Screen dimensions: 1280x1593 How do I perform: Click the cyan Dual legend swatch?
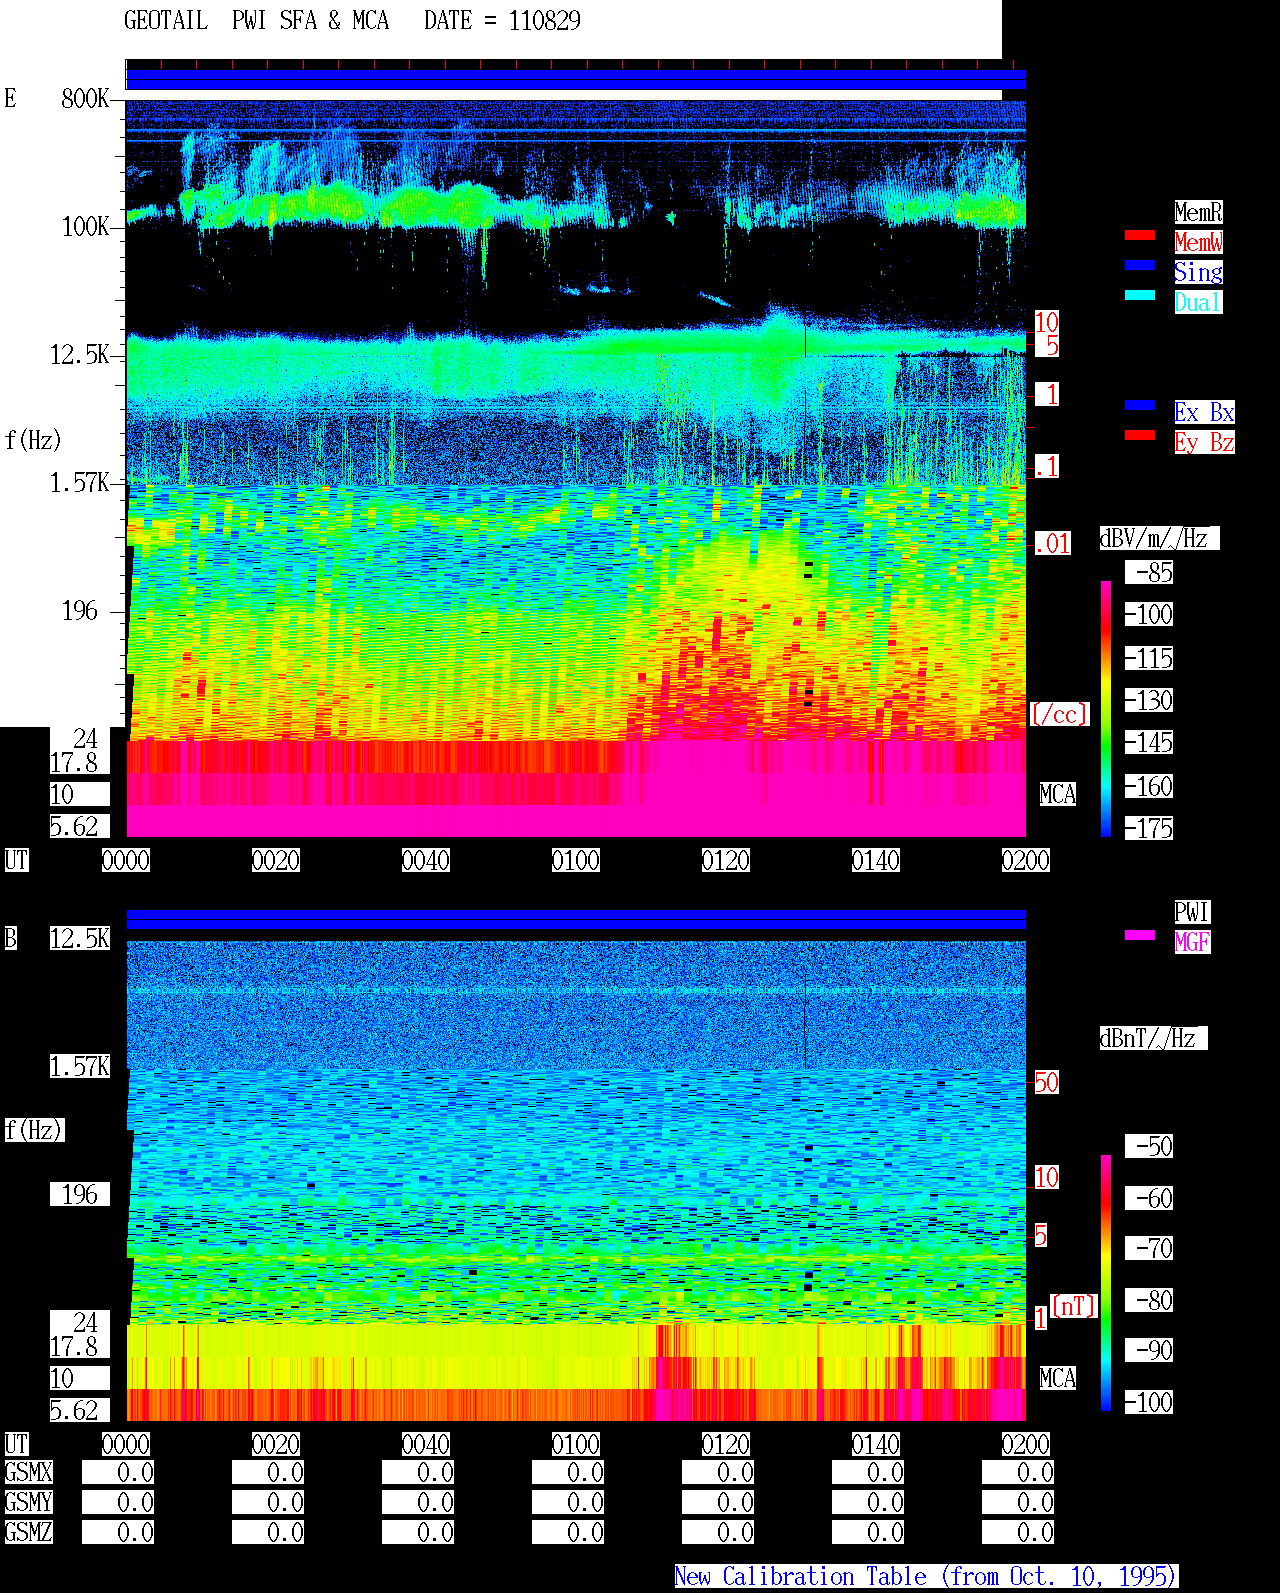click(1140, 295)
